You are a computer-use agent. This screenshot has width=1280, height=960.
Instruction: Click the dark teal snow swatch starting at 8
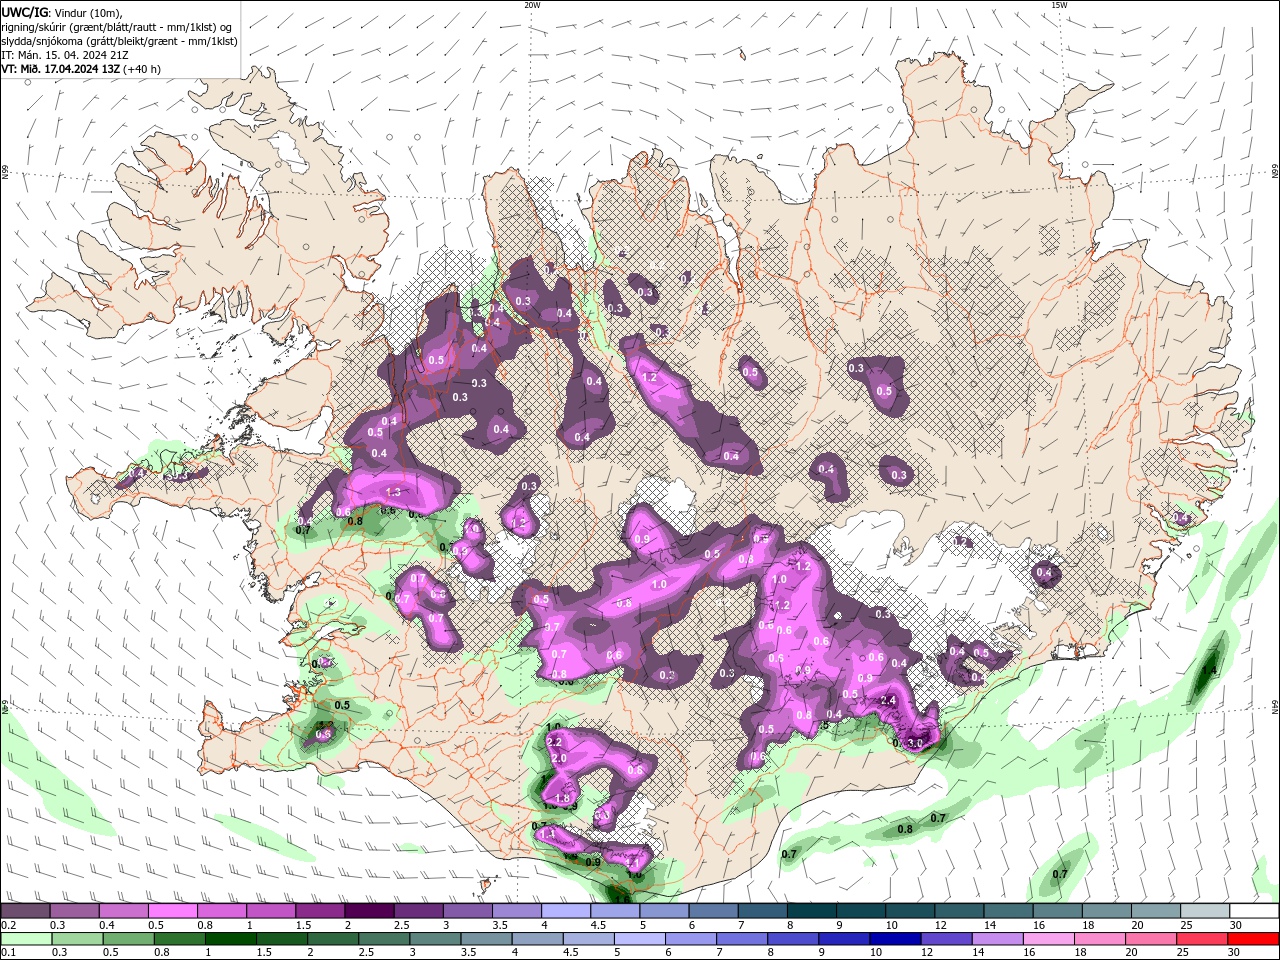[x=811, y=911]
